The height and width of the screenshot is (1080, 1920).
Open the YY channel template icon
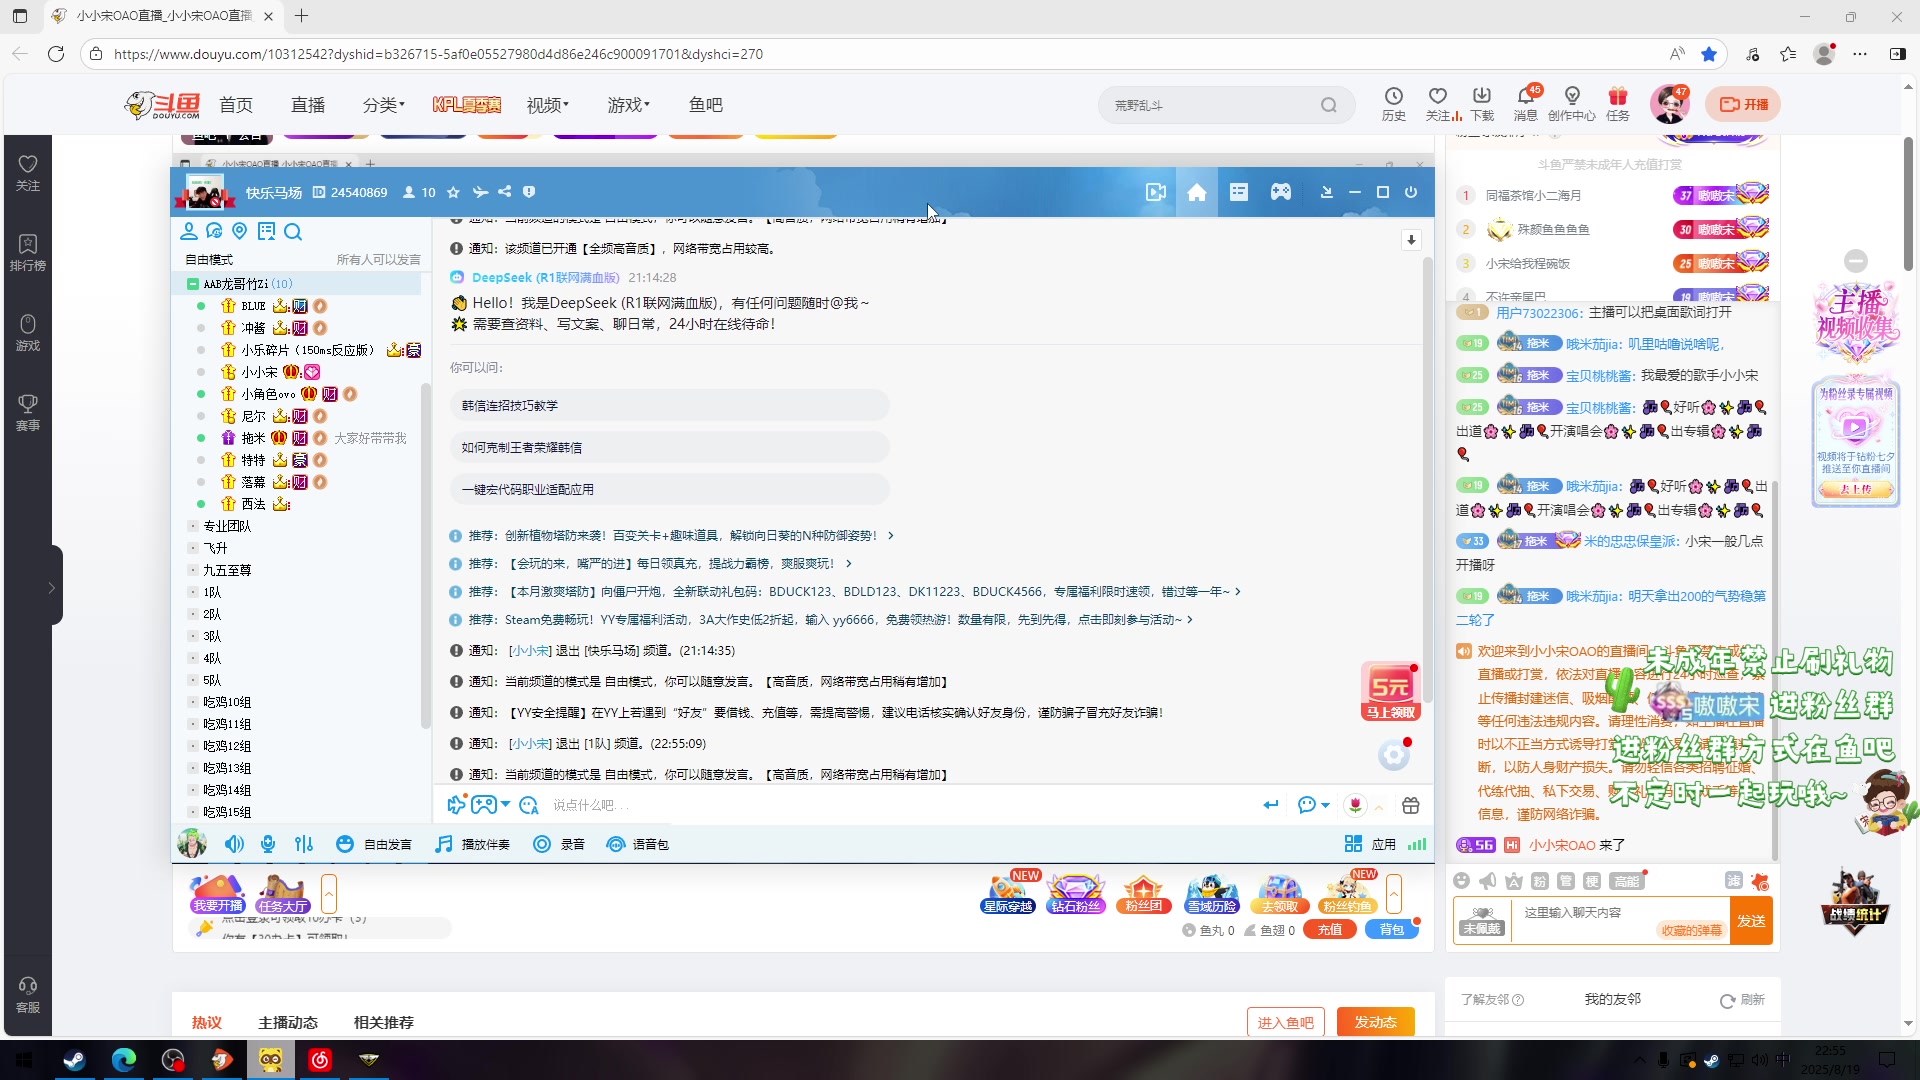pyautogui.click(x=1239, y=192)
